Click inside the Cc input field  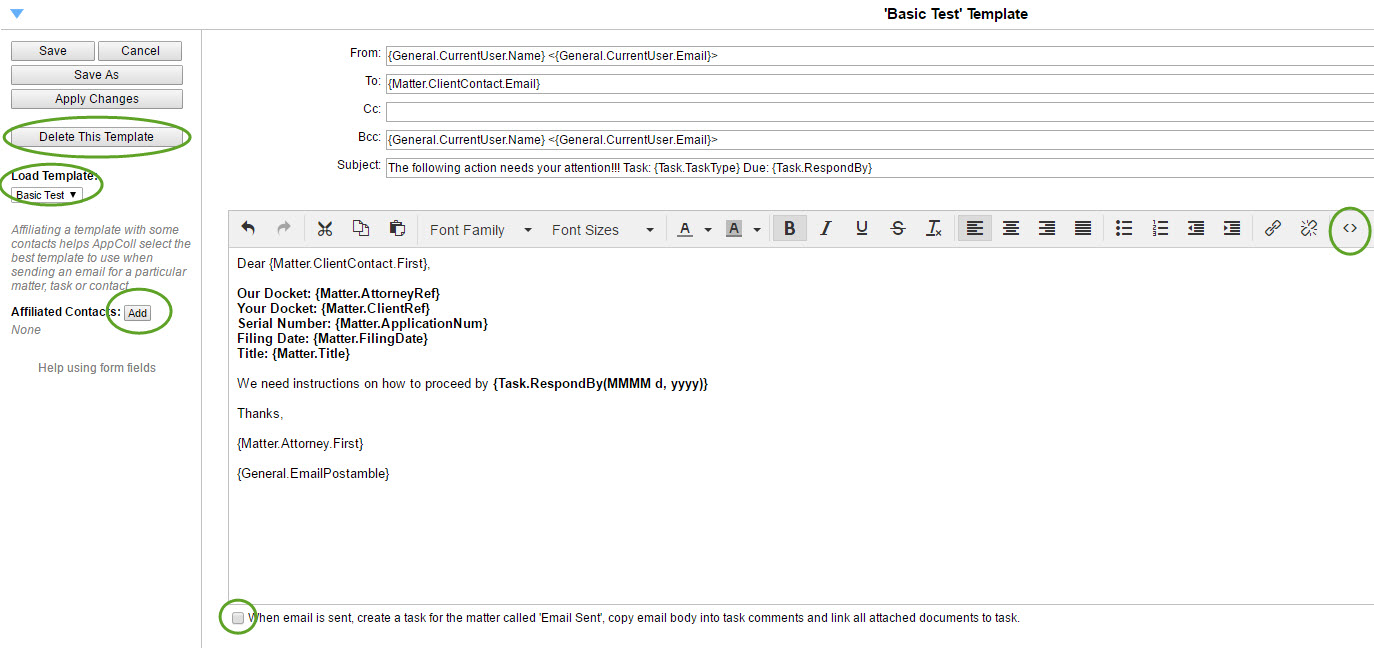(700, 111)
